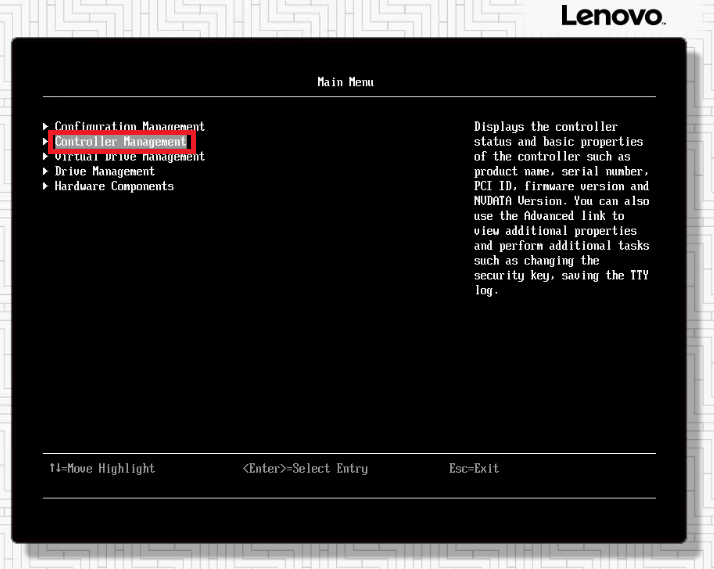Image resolution: width=714 pixels, height=569 pixels.
Task: Open Hardware Components menu entry
Action: 113,186
